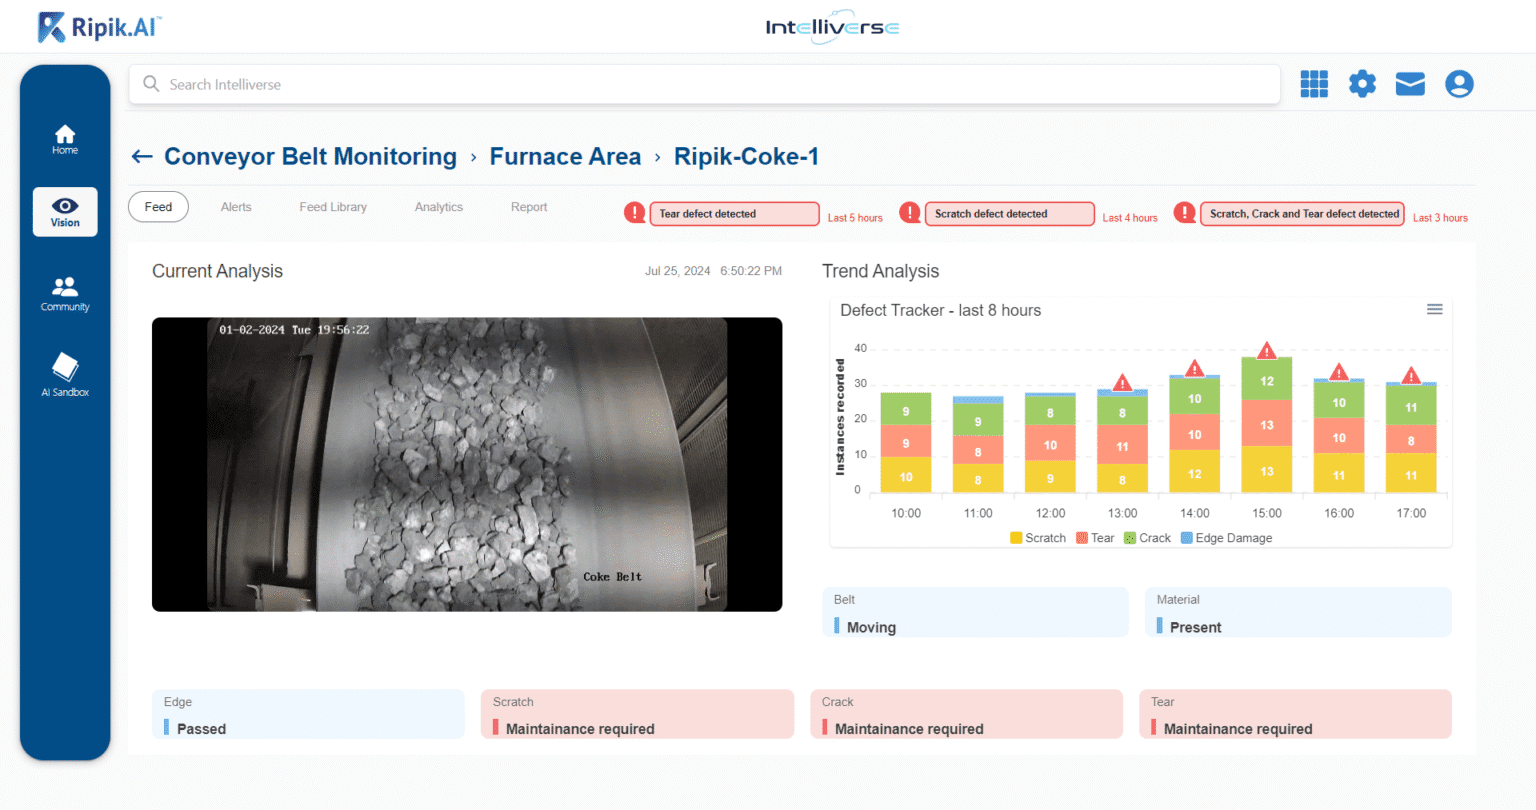Image resolution: width=1536 pixels, height=810 pixels.
Task: Open settings using the gear icon
Action: pos(1362,84)
